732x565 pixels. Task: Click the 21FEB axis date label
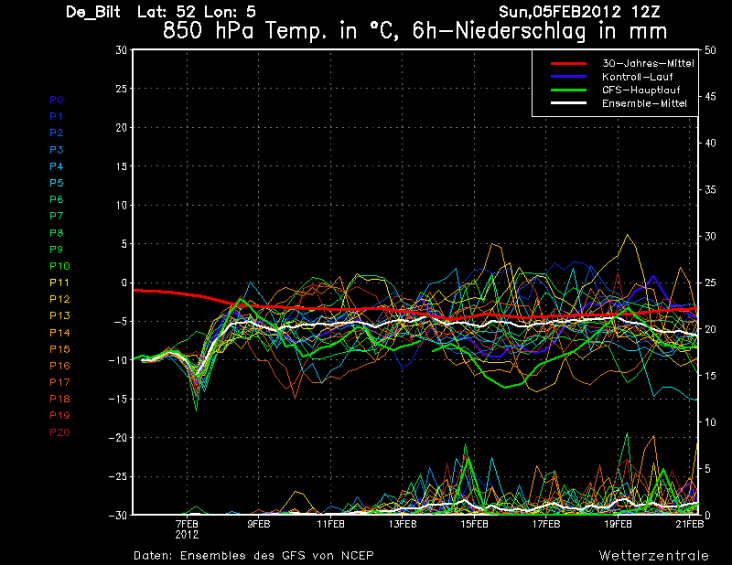click(690, 524)
